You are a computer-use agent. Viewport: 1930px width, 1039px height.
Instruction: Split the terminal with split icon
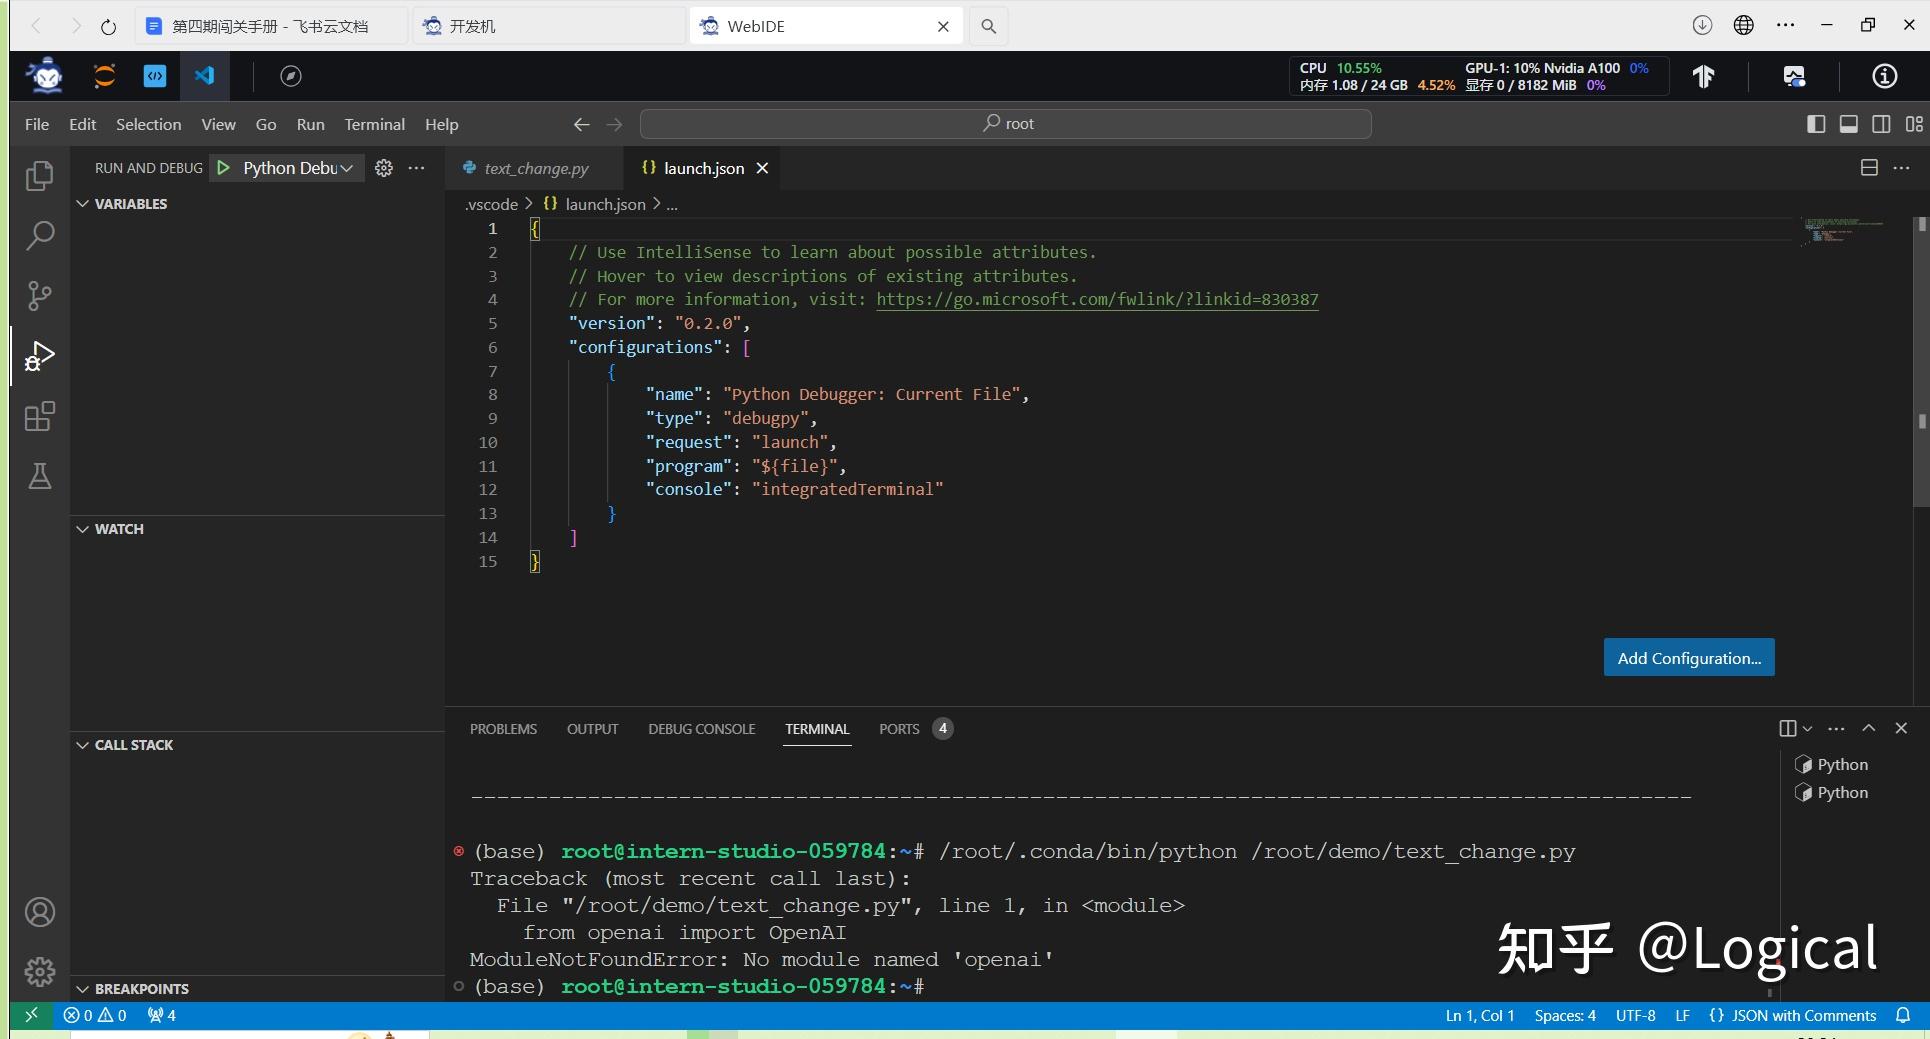point(1788,728)
